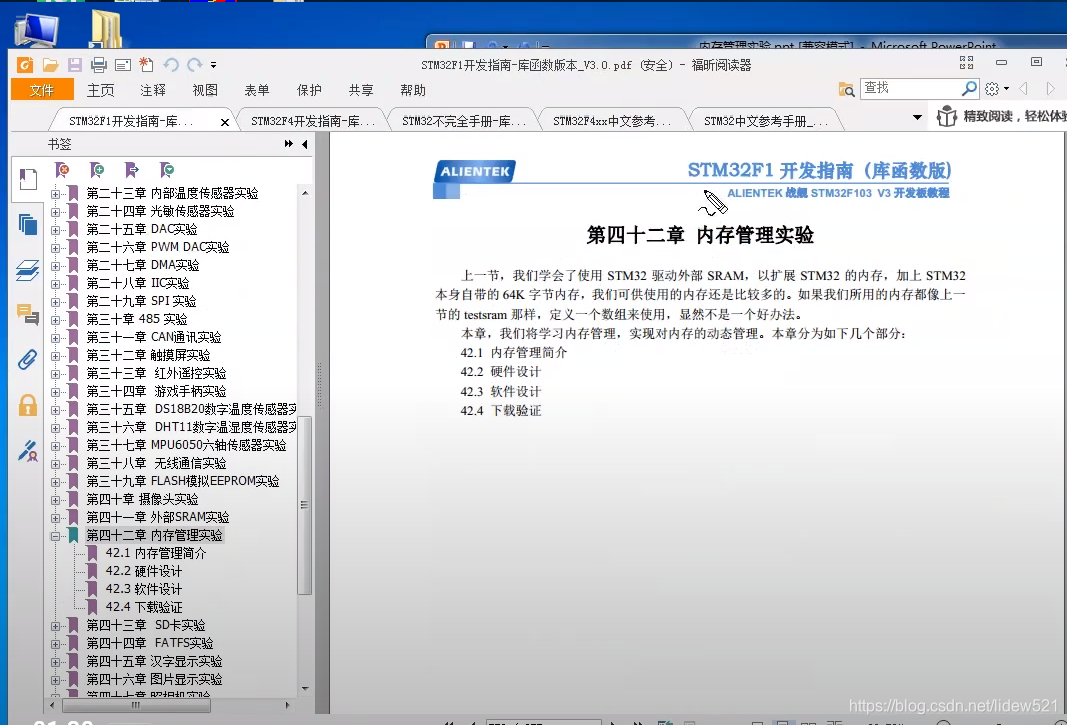Select bookmark 第二十九章 SPI 实验
Image resolution: width=1067 pixels, height=725 pixels.
[141, 301]
